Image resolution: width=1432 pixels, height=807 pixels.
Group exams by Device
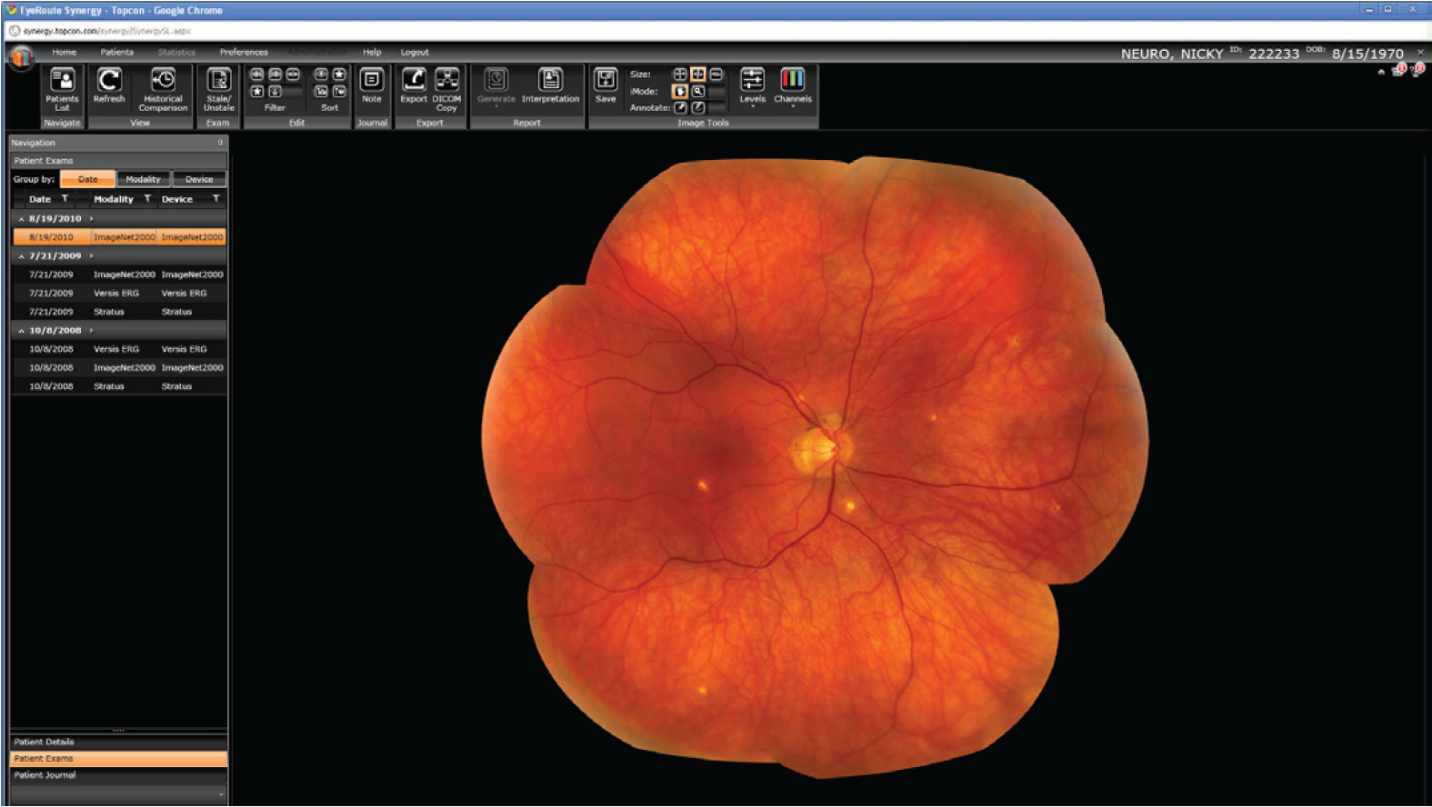tap(199, 179)
